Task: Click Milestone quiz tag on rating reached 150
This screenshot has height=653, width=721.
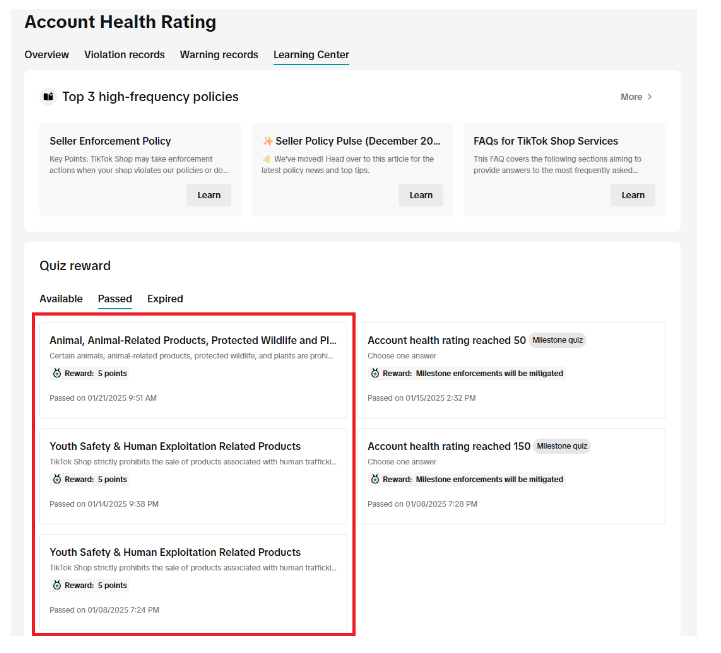Action: [562, 446]
